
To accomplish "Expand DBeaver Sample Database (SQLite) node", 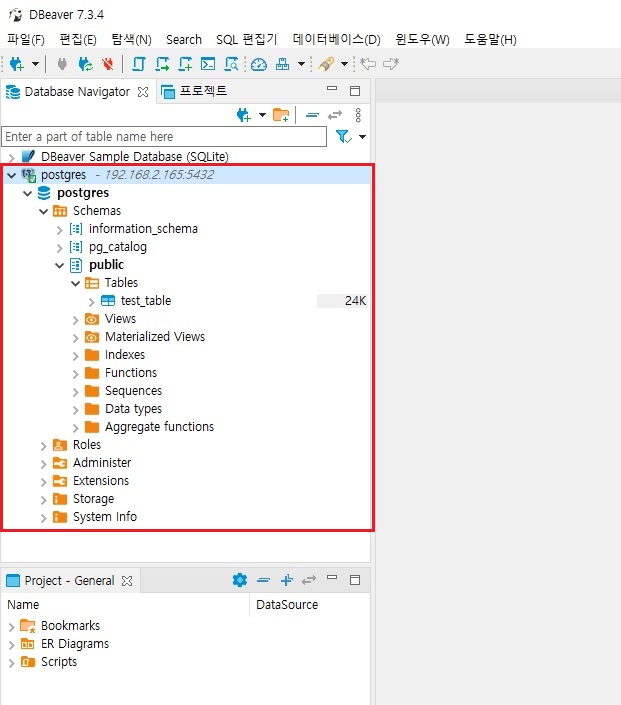I will [x=12, y=157].
